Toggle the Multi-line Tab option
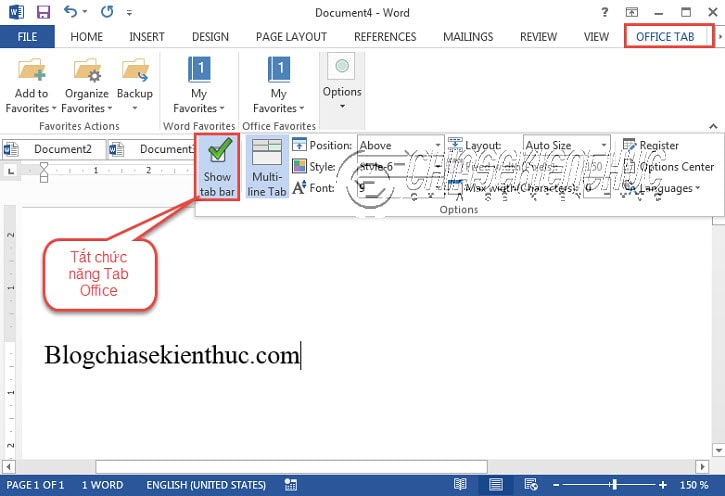Image resolution: width=725 pixels, height=496 pixels. 267,167
